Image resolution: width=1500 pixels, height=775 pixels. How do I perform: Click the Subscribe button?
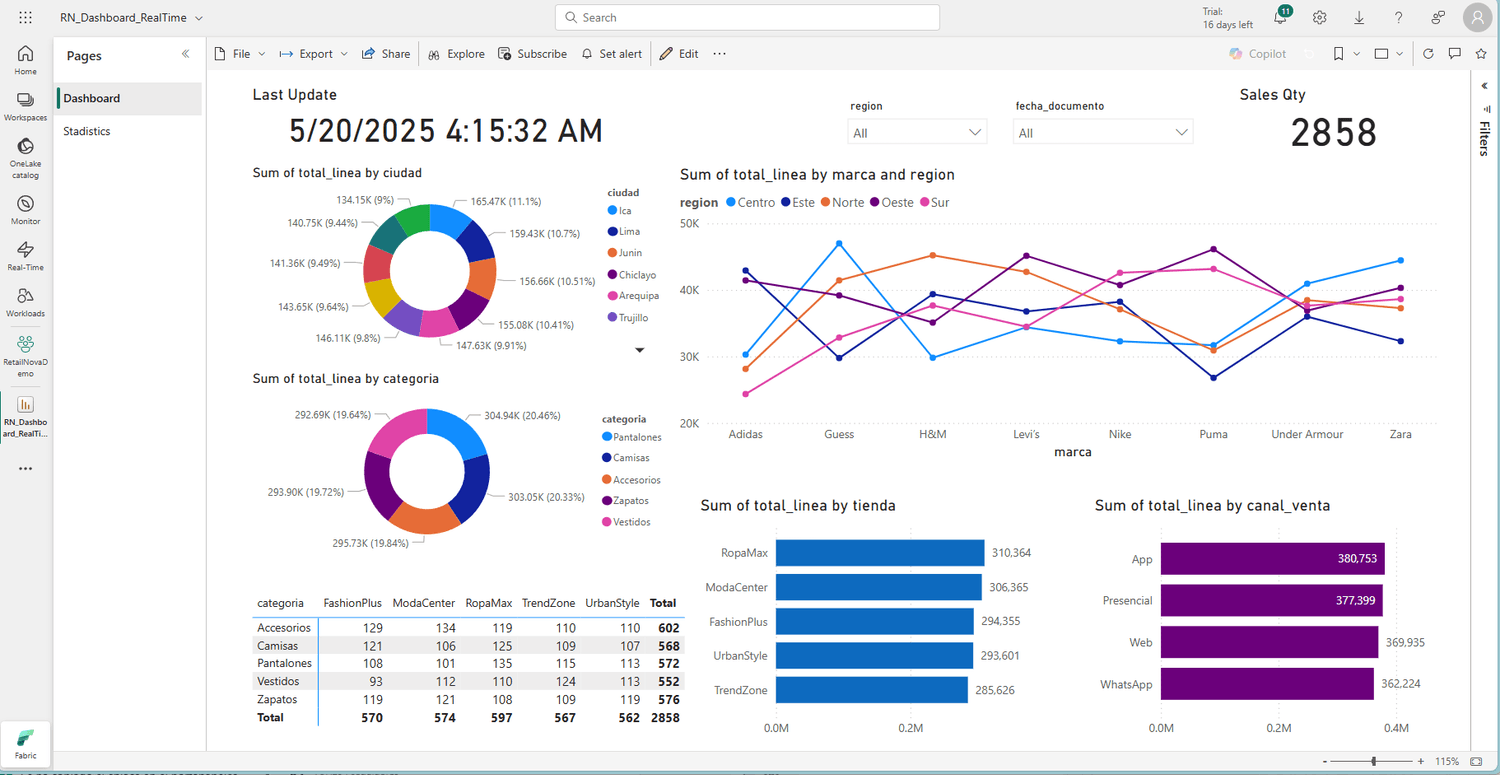pyautogui.click(x=532, y=54)
